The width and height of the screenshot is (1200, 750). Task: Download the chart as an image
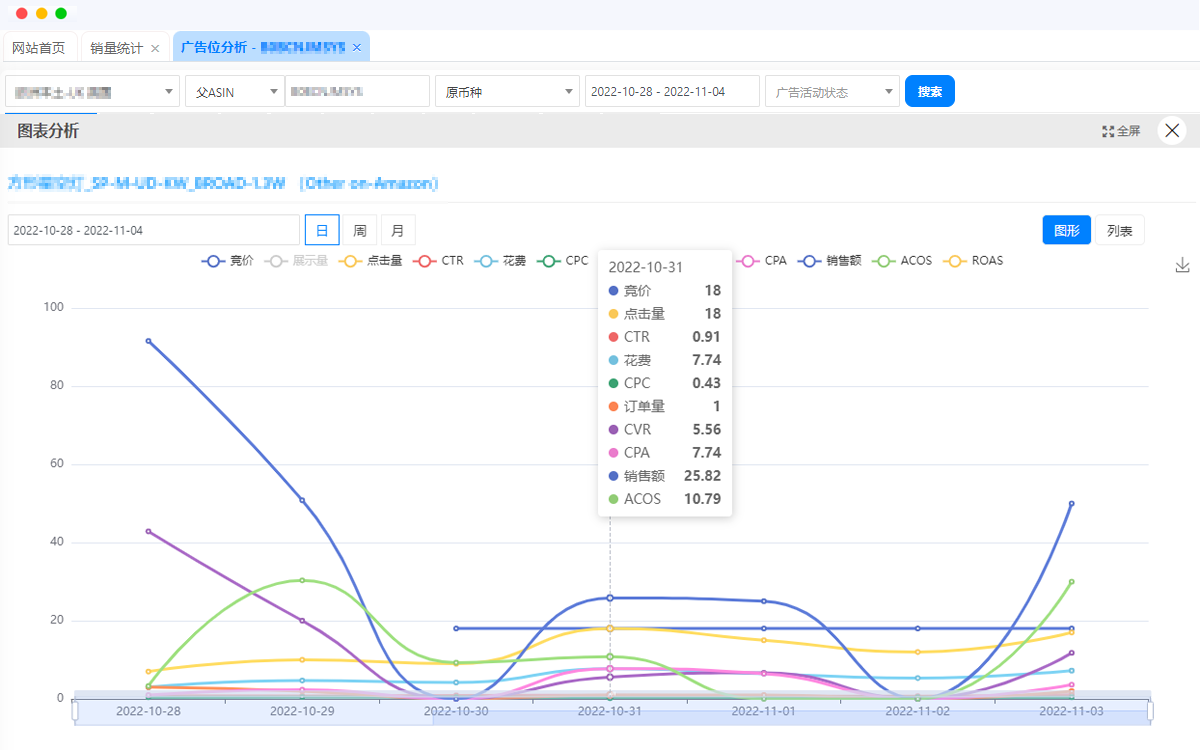[1182, 265]
